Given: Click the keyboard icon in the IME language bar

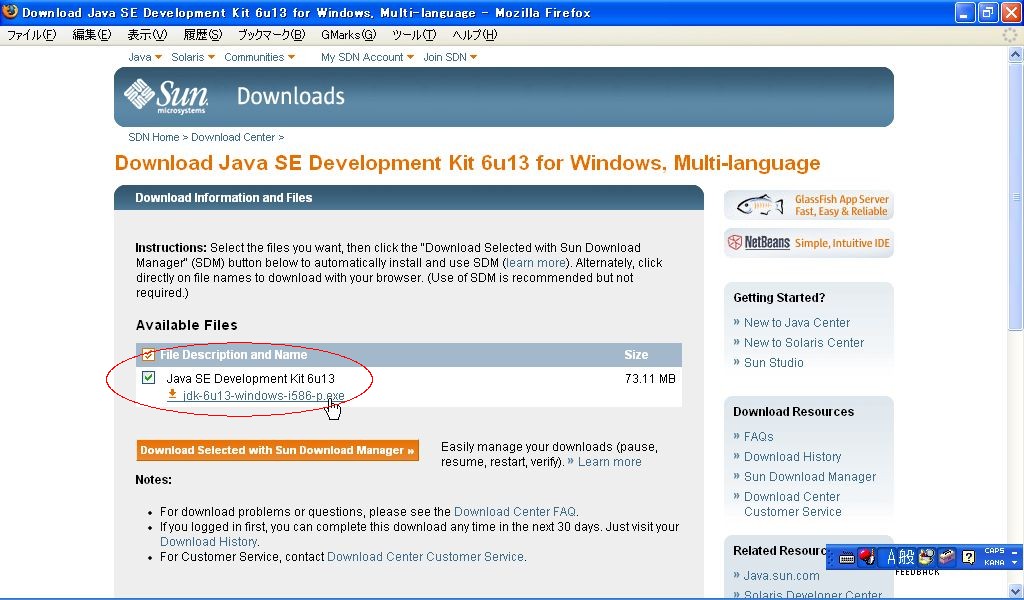Looking at the screenshot, I should (846, 558).
